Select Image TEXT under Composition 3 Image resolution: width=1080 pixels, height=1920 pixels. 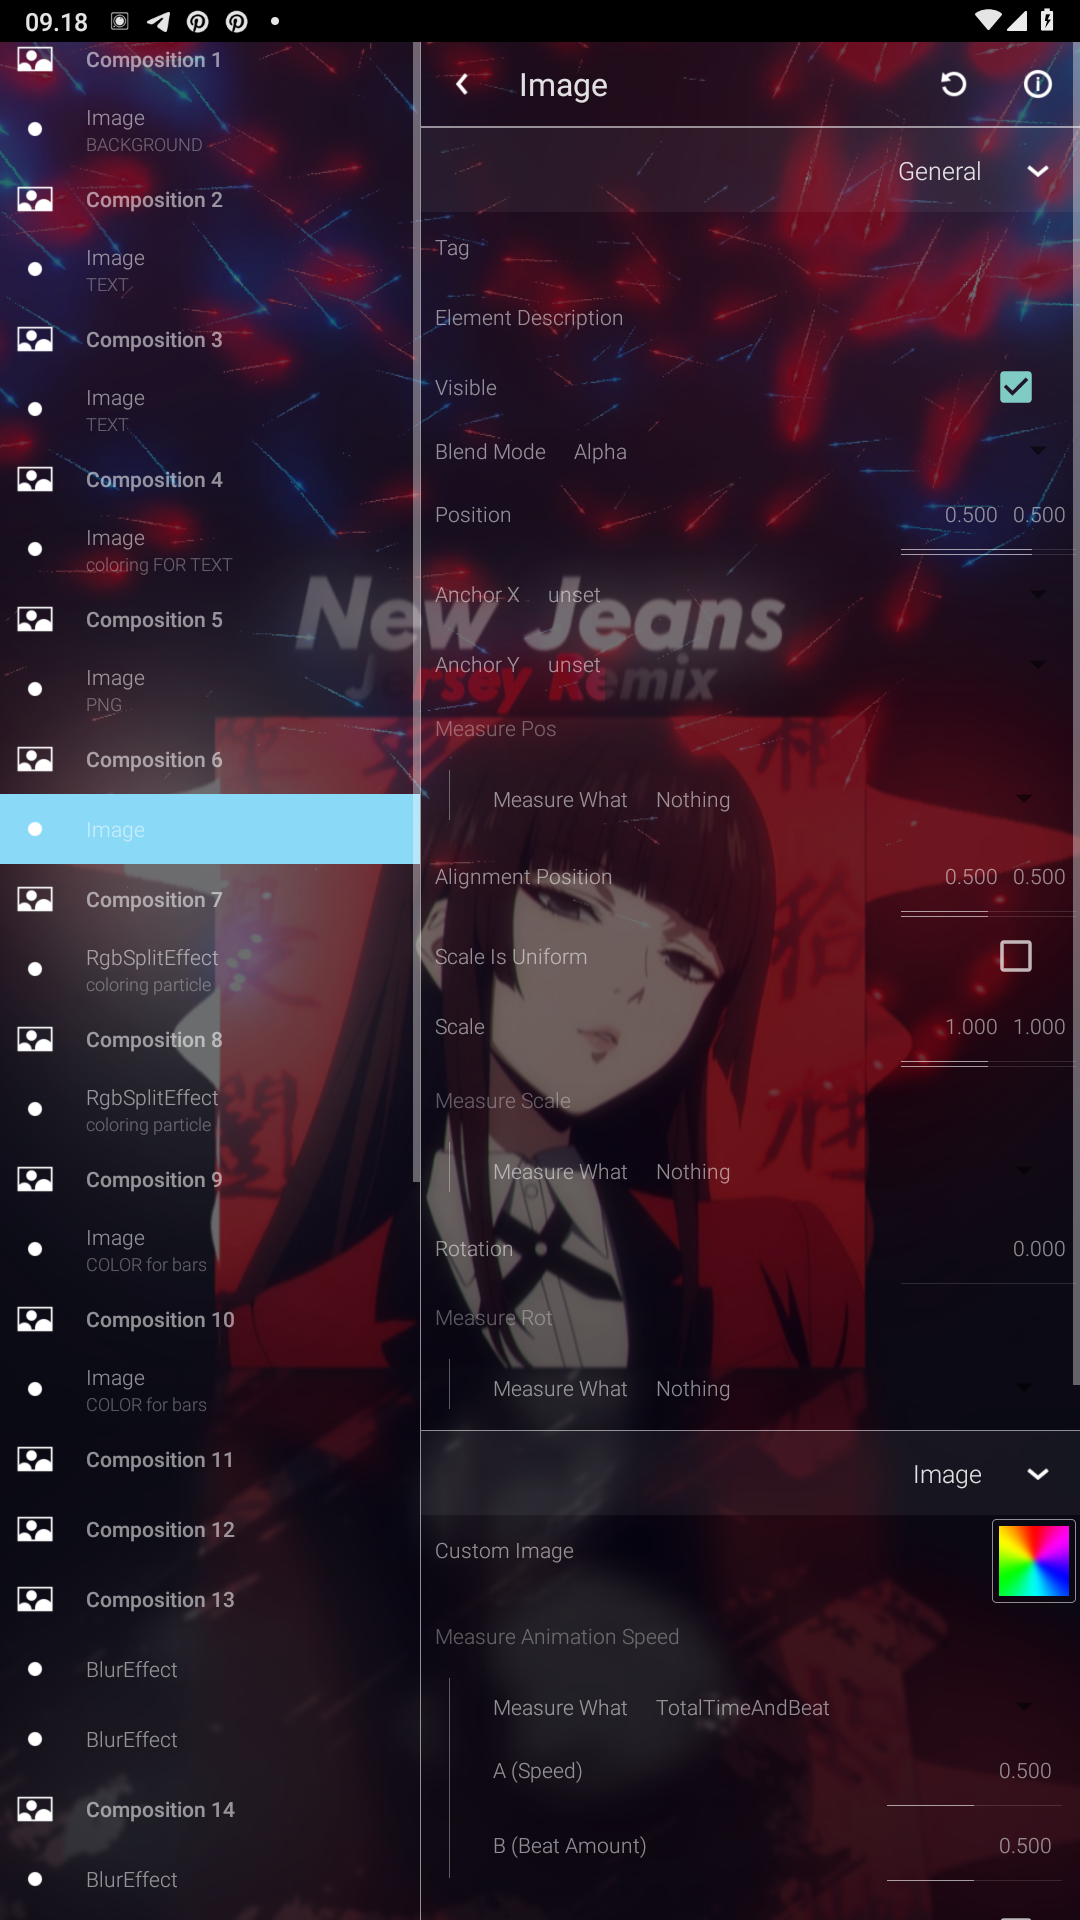pos(210,409)
